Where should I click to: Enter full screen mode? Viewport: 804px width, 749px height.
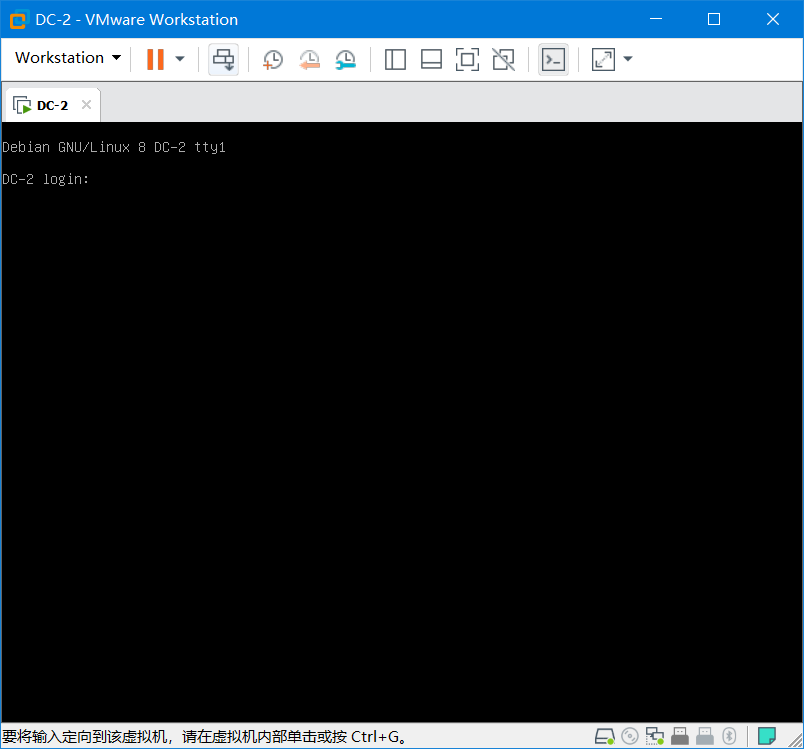click(467, 59)
